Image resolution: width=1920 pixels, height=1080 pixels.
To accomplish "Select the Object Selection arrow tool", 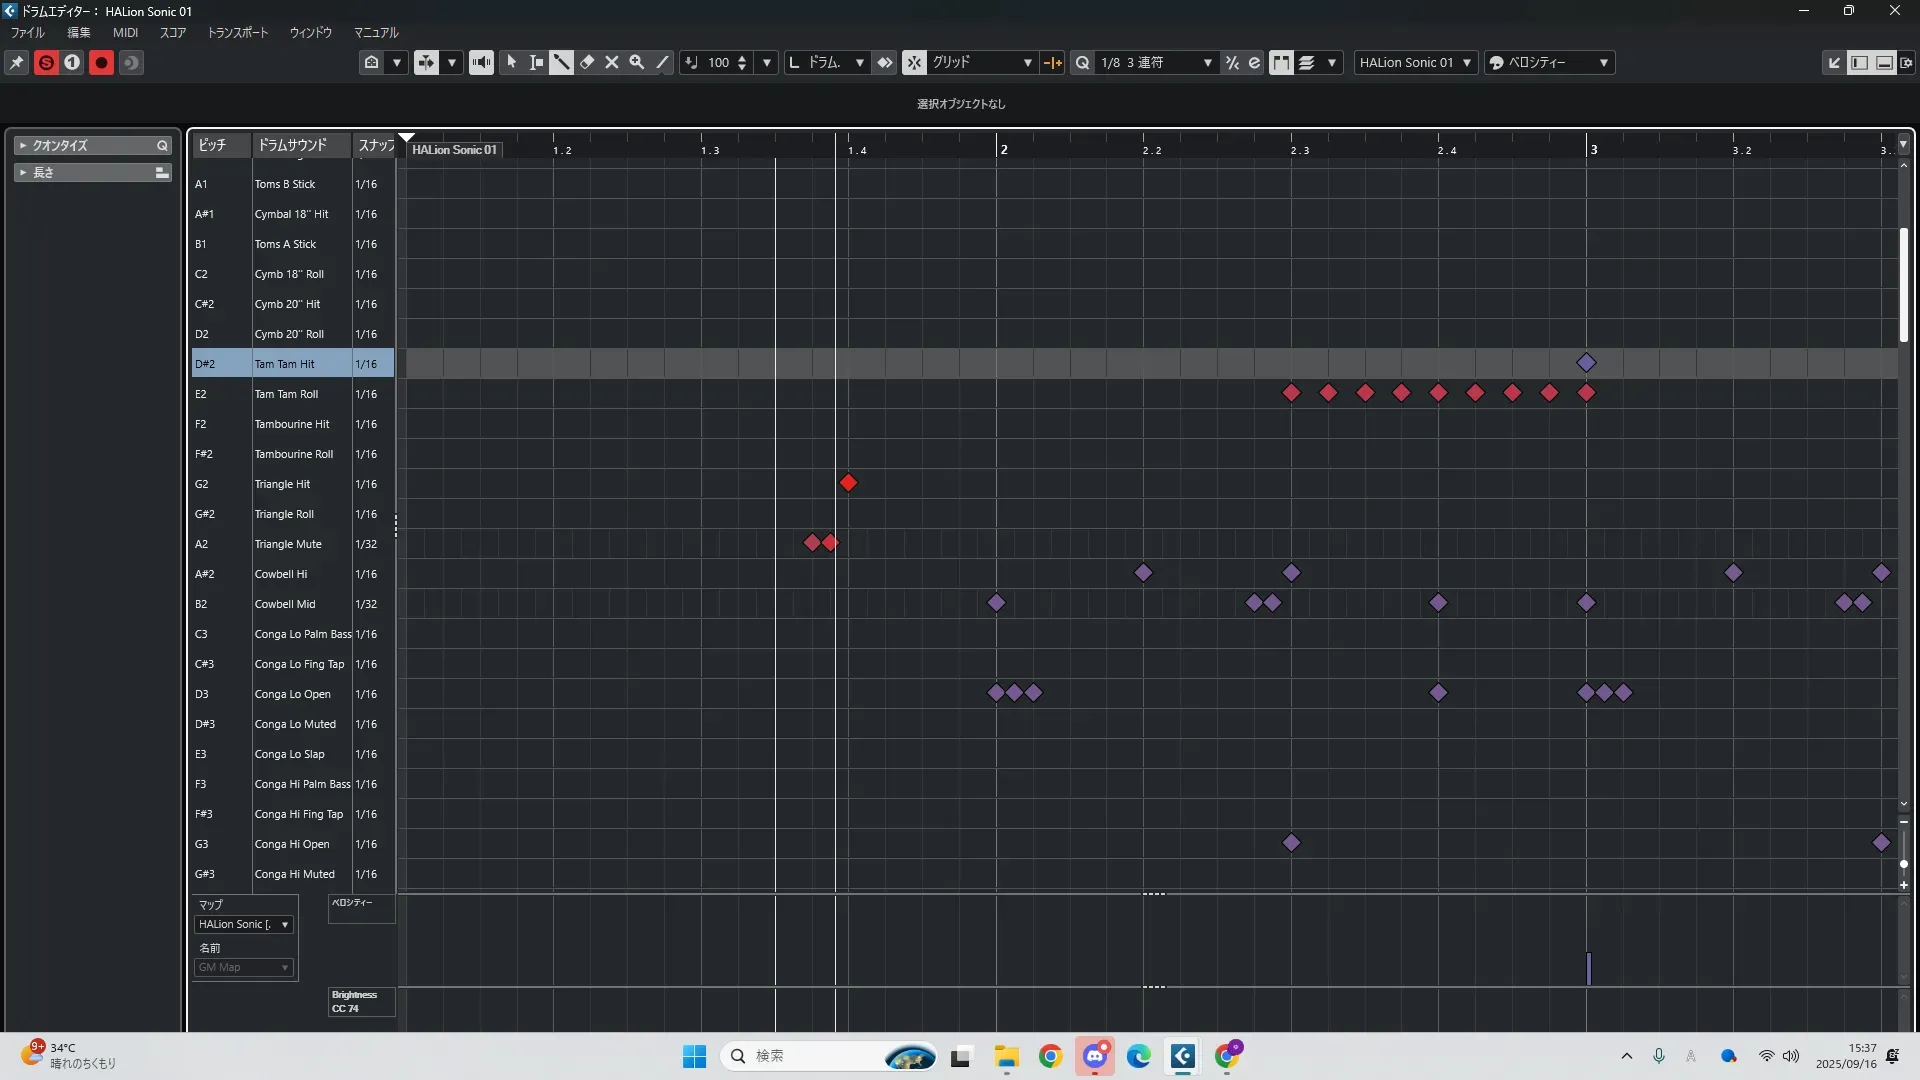I will pyautogui.click(x=511, y=62).
